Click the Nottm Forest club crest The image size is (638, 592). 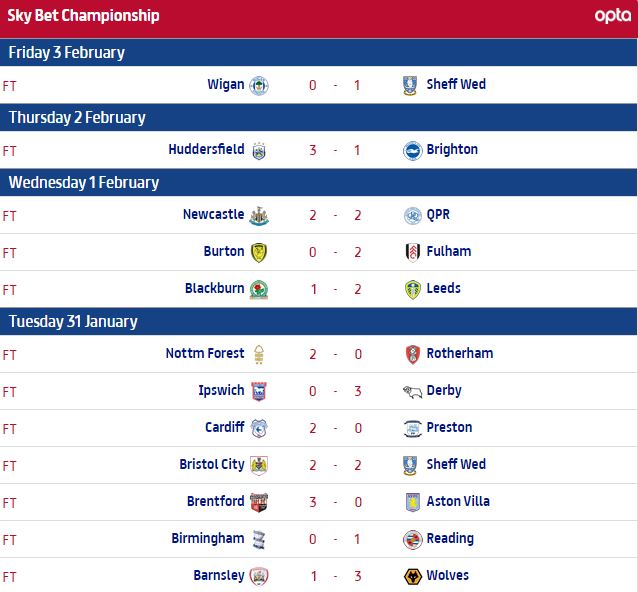[x=259, y=354]
